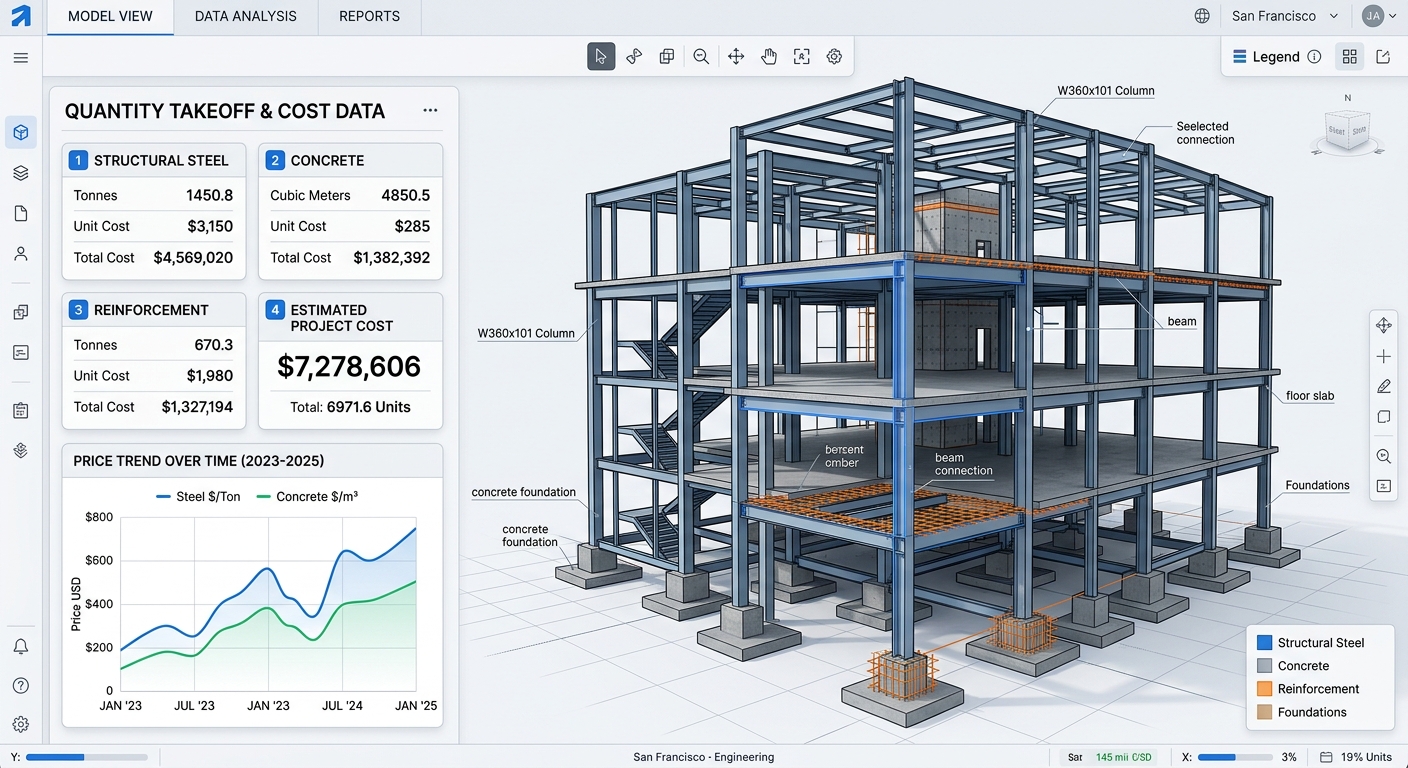
Task: Click the globe language icon
Action: pos(1202,16)
